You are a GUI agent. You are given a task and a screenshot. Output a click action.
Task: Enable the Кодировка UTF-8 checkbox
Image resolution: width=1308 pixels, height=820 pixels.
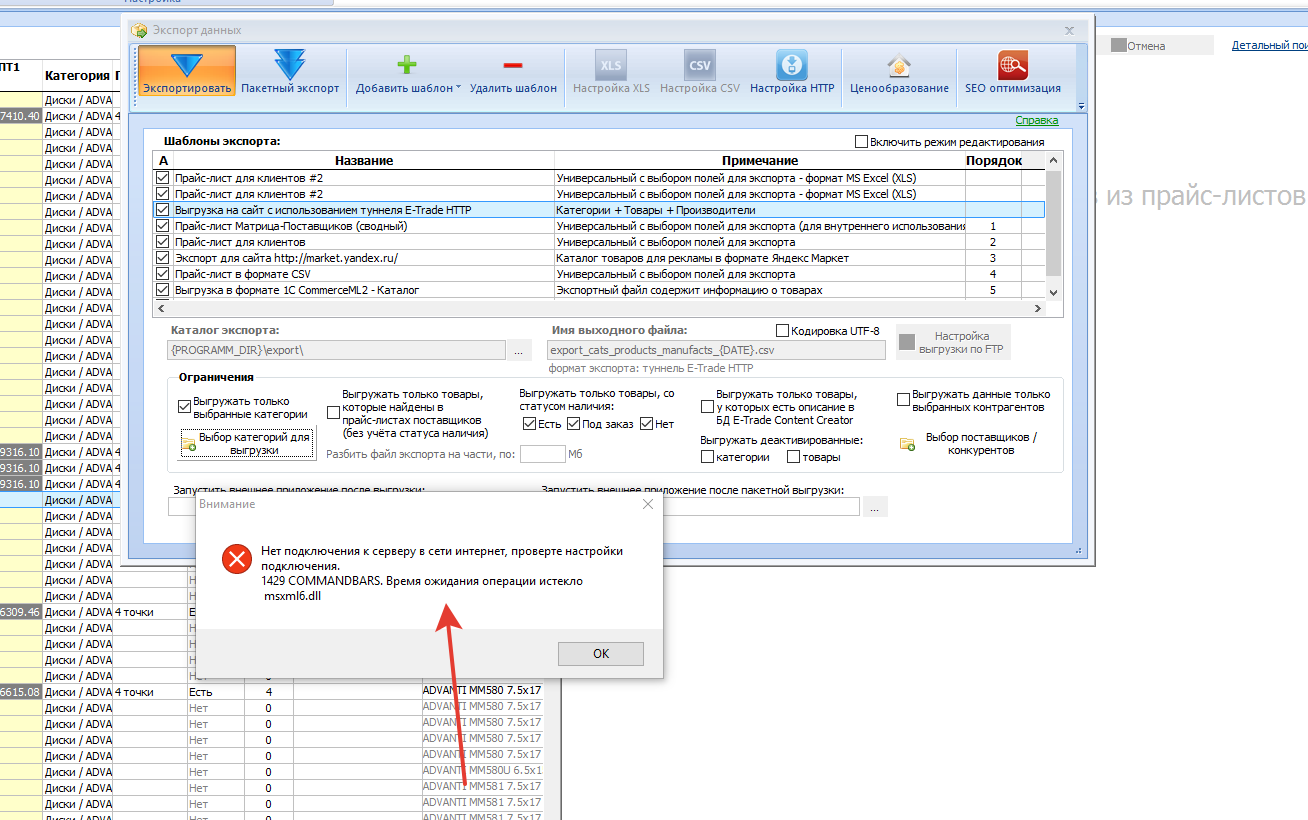pyautogui.click(x=783, y=331)
